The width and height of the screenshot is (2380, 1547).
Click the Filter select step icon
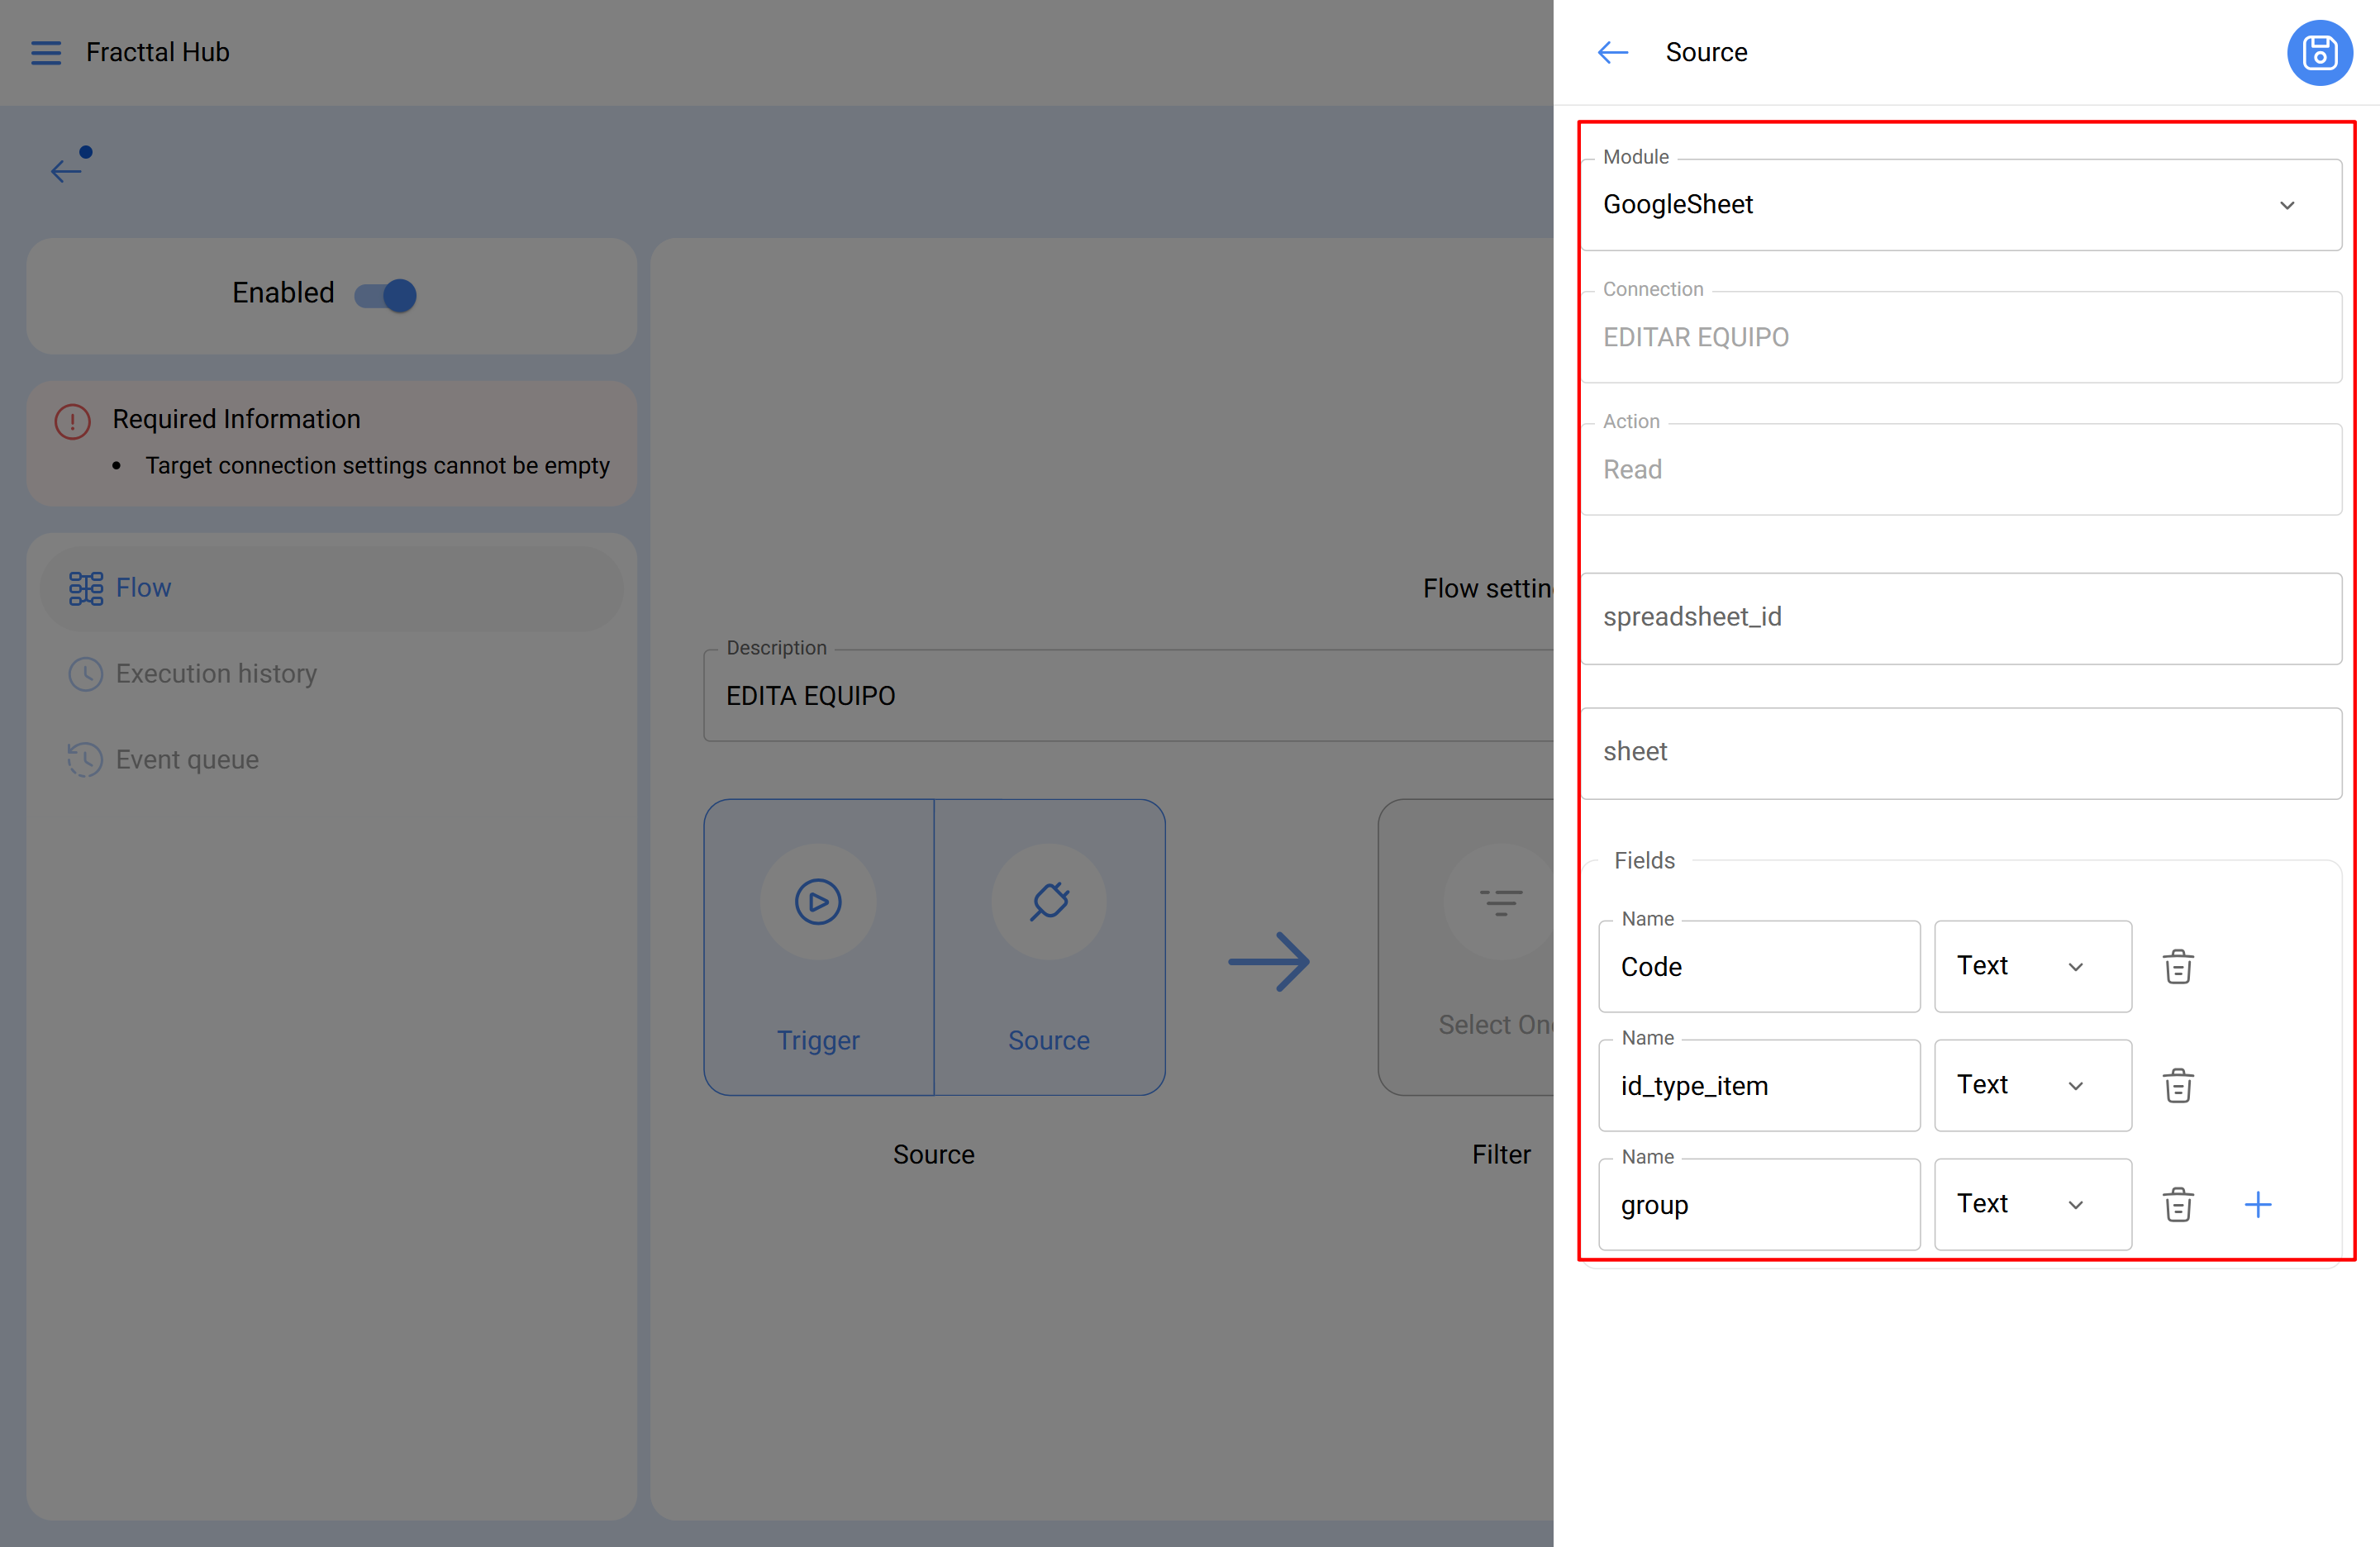pyautogui.click(x=1500, y=902)
